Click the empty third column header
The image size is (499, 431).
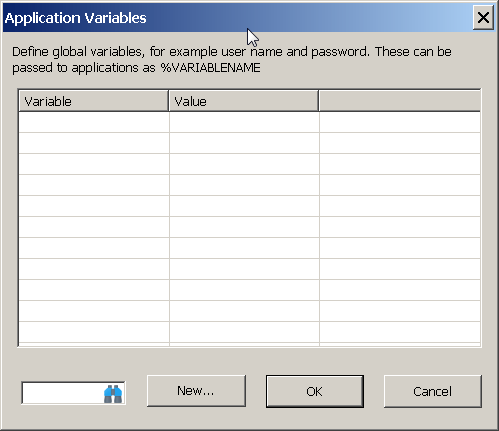400,101
